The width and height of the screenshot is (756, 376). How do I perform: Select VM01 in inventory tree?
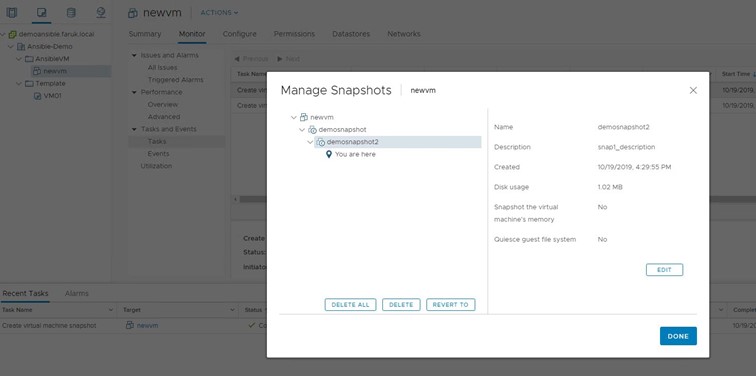click(x=53, y=96)
